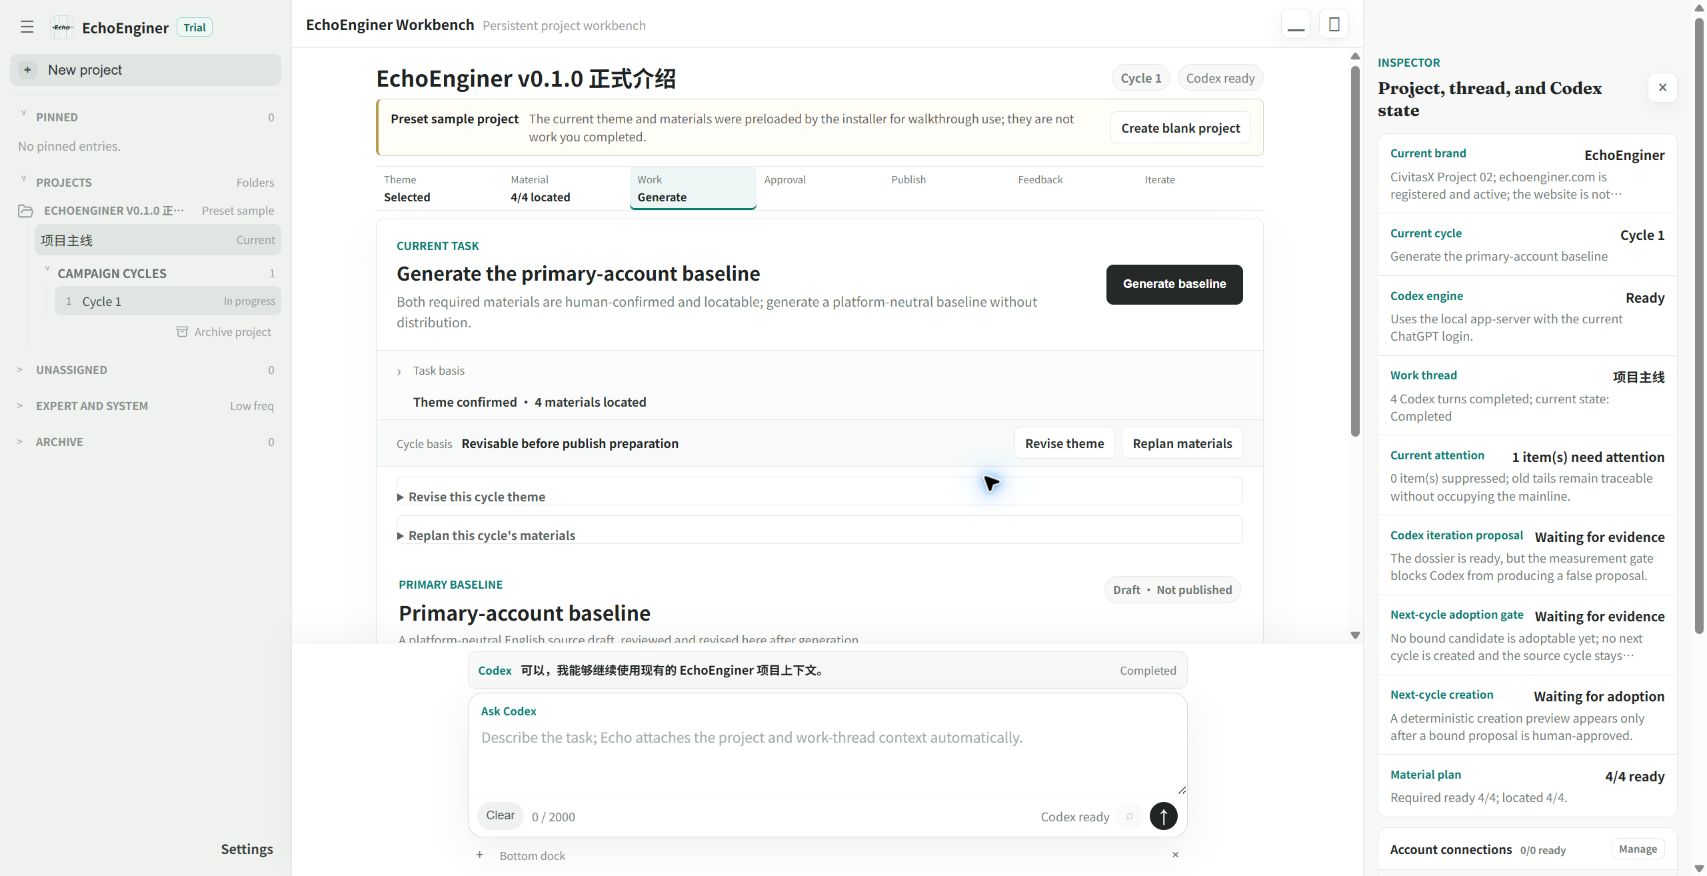Click the Codex Completed message bar
The image size is (1707, 876).
coord(827,671)
